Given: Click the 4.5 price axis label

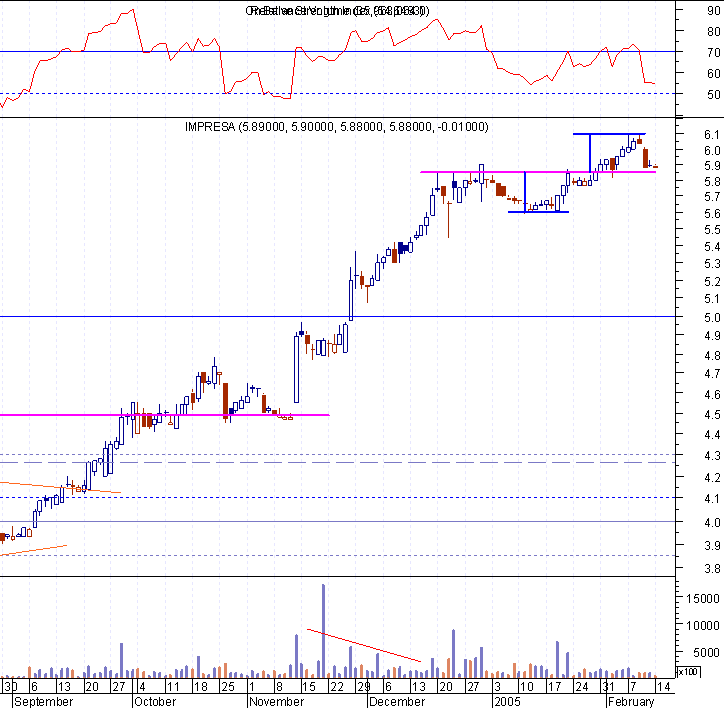Looking at the screenshot, I should (712, 415).
